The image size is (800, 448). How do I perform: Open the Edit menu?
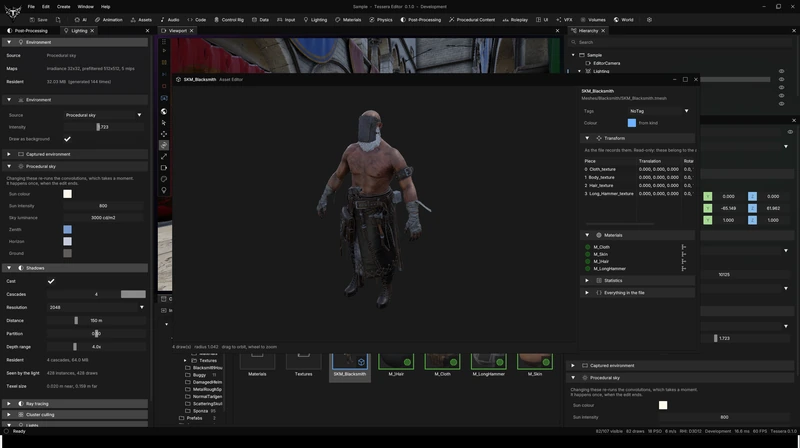pyautogui.click(x=45, y=7)
